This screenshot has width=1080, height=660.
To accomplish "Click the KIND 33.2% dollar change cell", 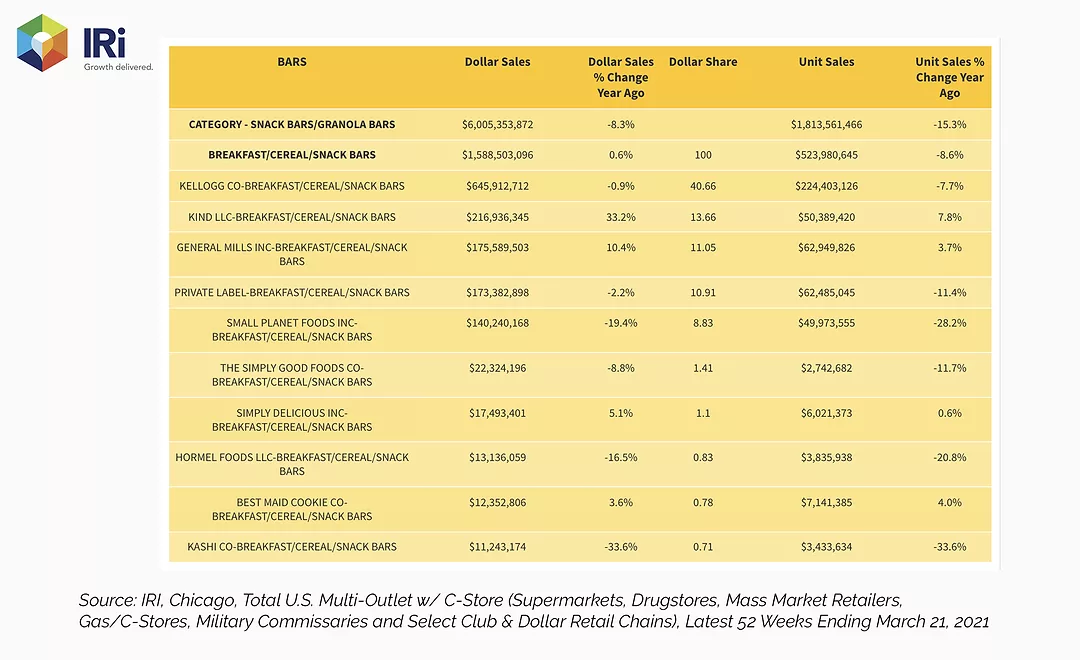I will (621, 217).
